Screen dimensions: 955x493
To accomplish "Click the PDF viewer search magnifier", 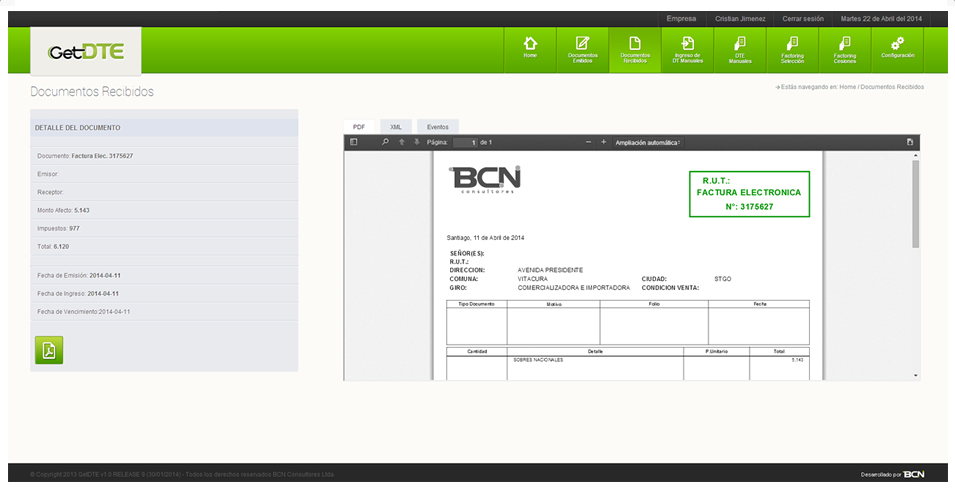I will click(x=385, y=143).
